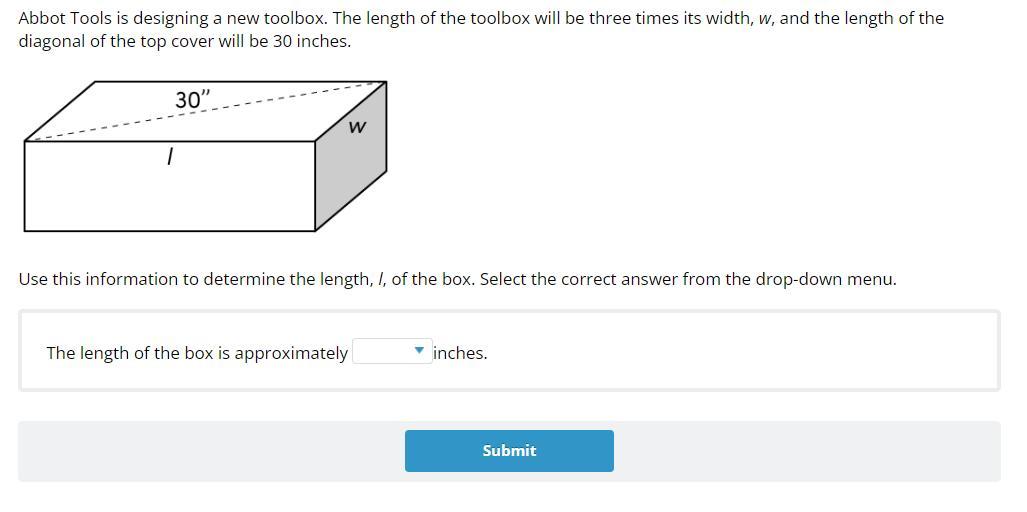The width and height of the screenshot is (1027, 512).
Task: Submit the answer with the Submit button
Action: 509,450
